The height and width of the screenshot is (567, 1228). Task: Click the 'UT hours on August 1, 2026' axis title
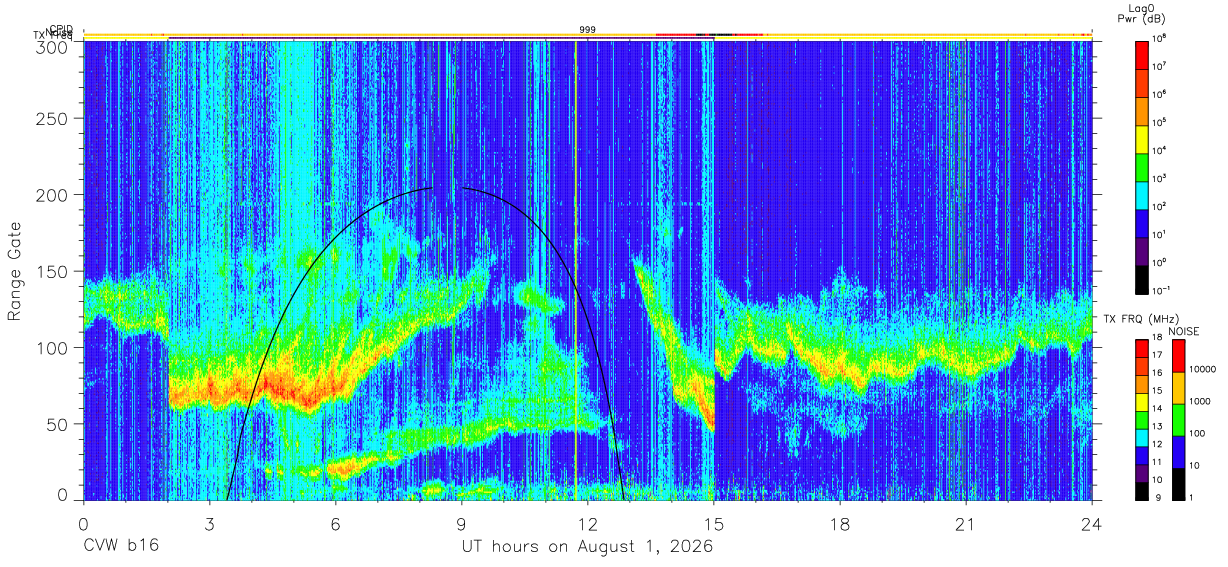tap(587, 546)
